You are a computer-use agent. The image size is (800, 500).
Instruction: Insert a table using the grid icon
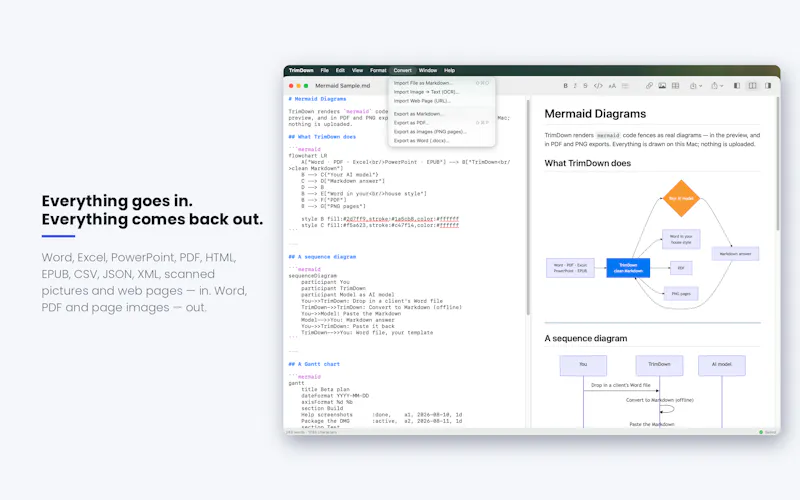[x=676, y=86]
